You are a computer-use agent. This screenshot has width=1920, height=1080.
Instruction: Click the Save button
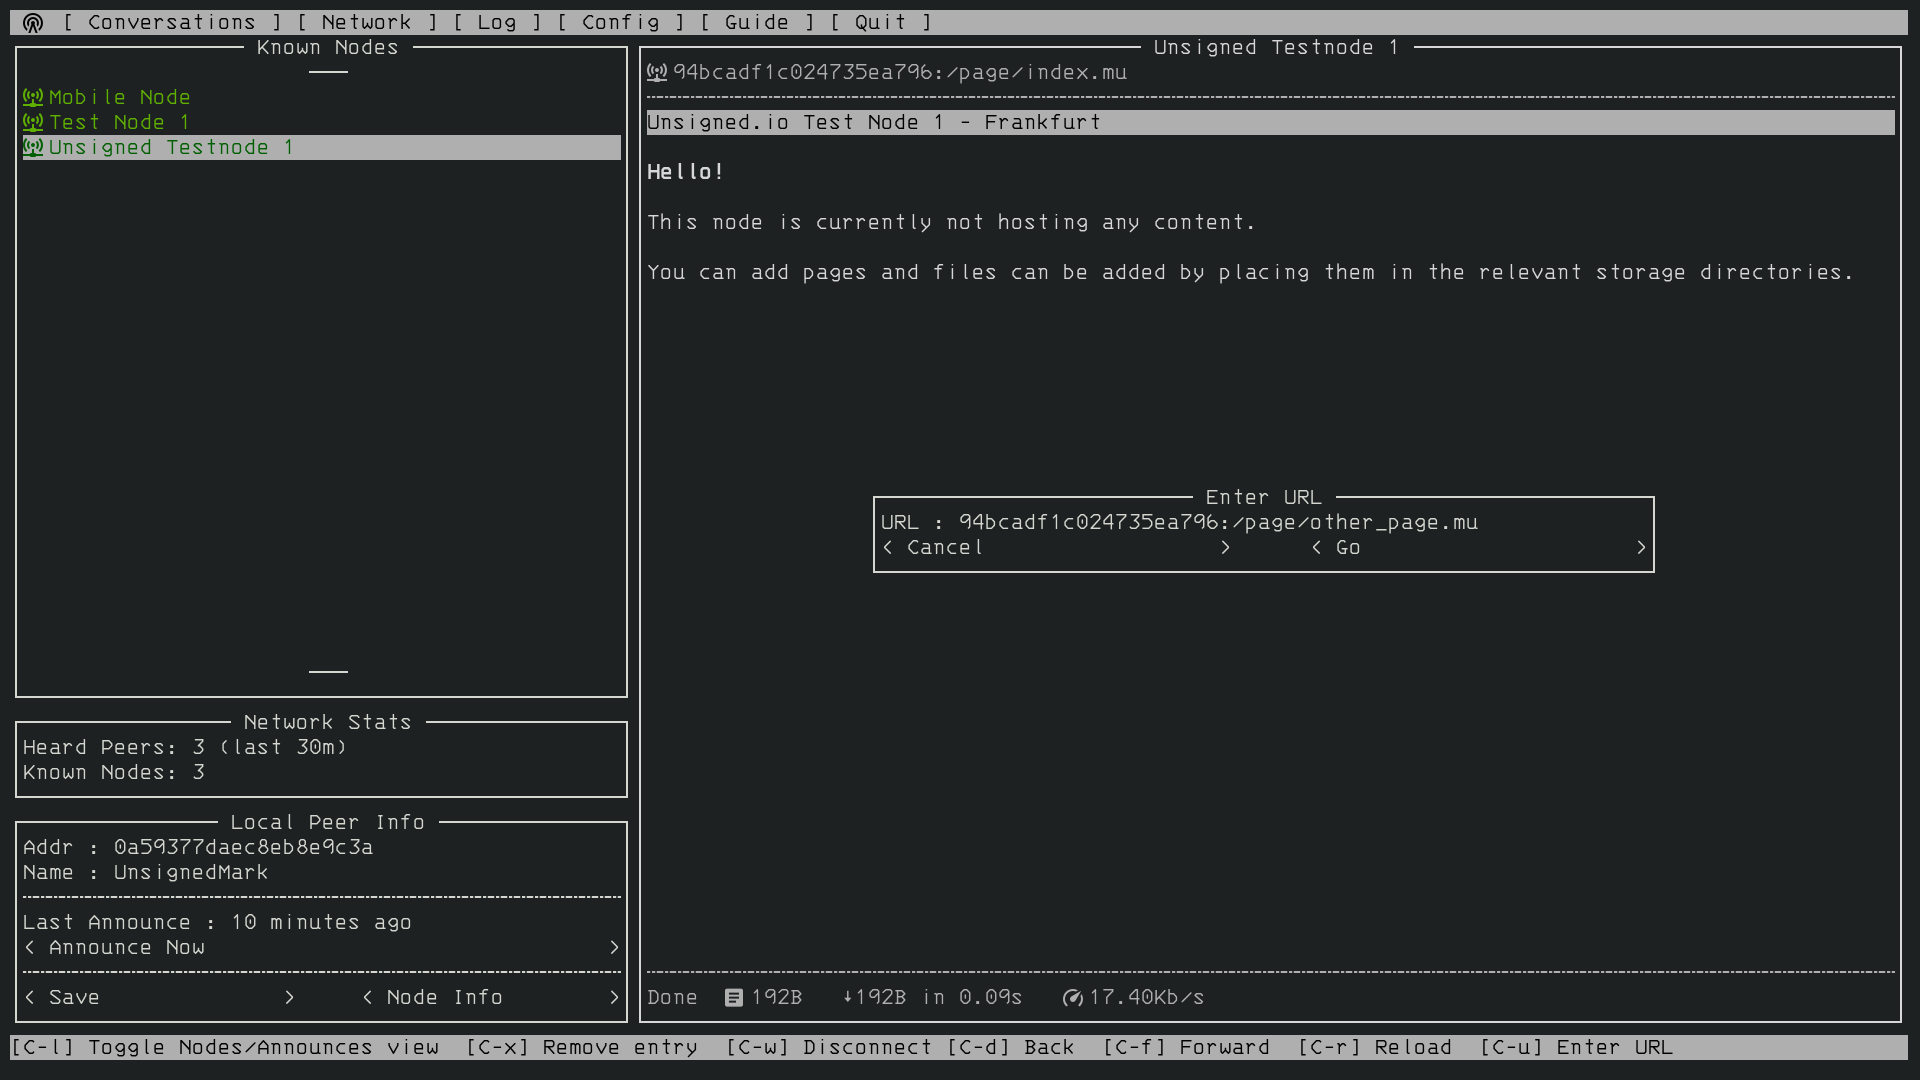coord(160,996)
